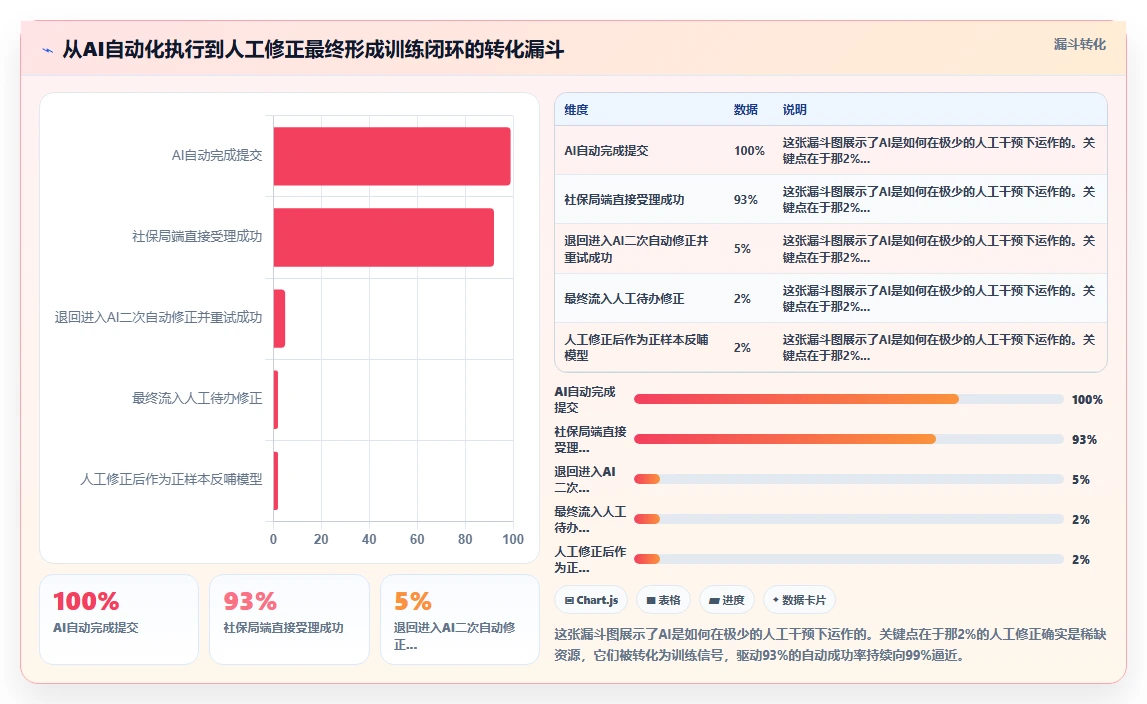Click the chart x-axis tick 60

coord(417,539)
